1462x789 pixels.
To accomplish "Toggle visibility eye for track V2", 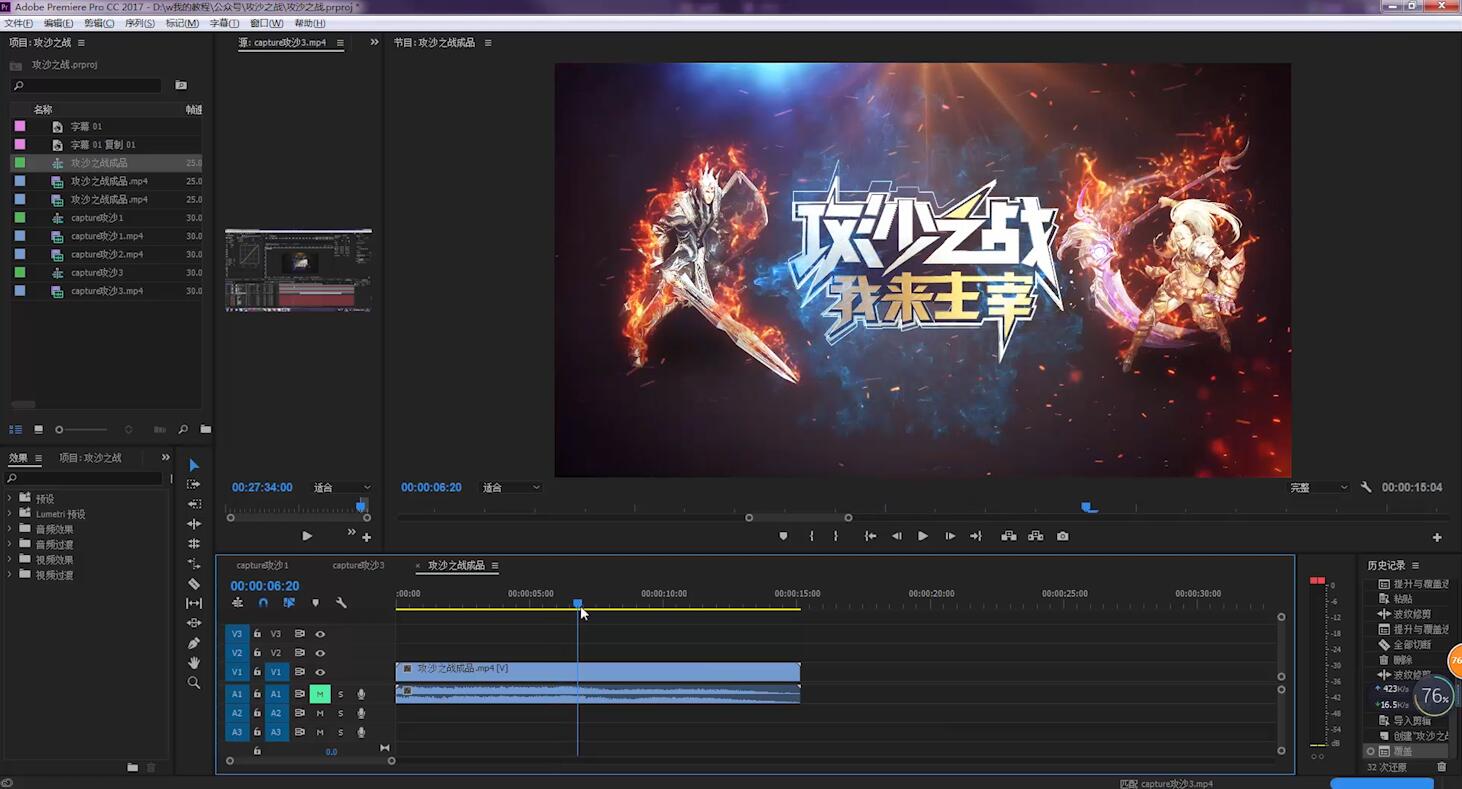I will click(320, 653).
